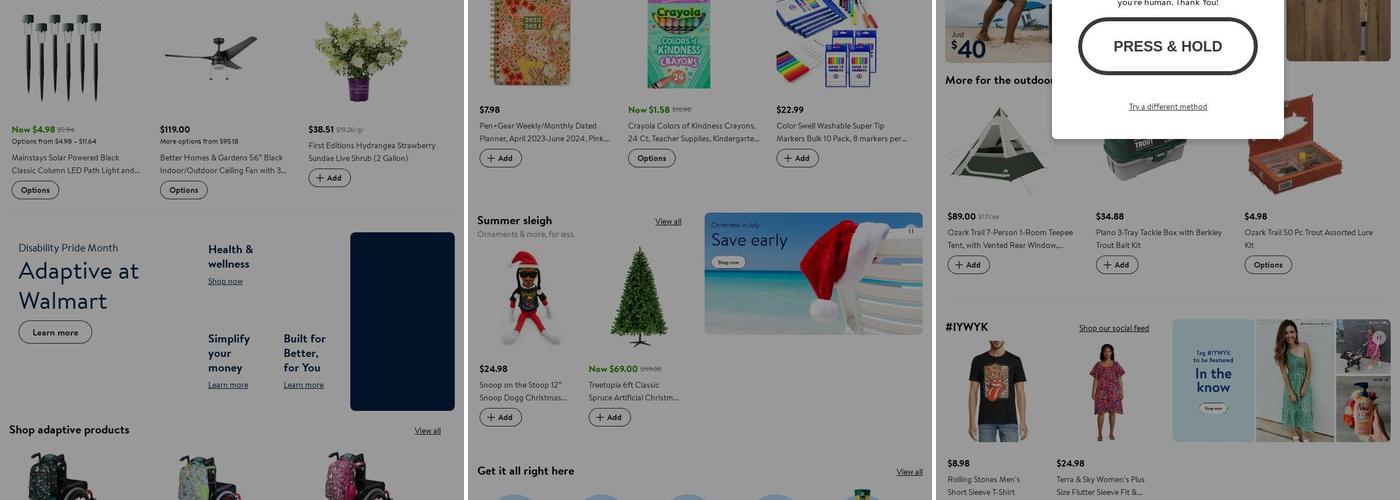Open the Shop our social feed link
The height and width of the screenshot is (500, 1400).
click(1114, 328)
